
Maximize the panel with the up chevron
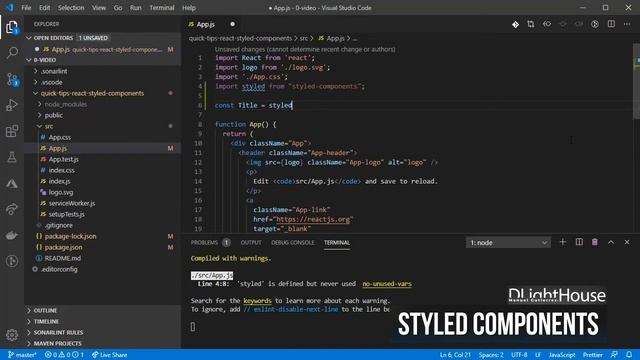[x=611, y=242]
